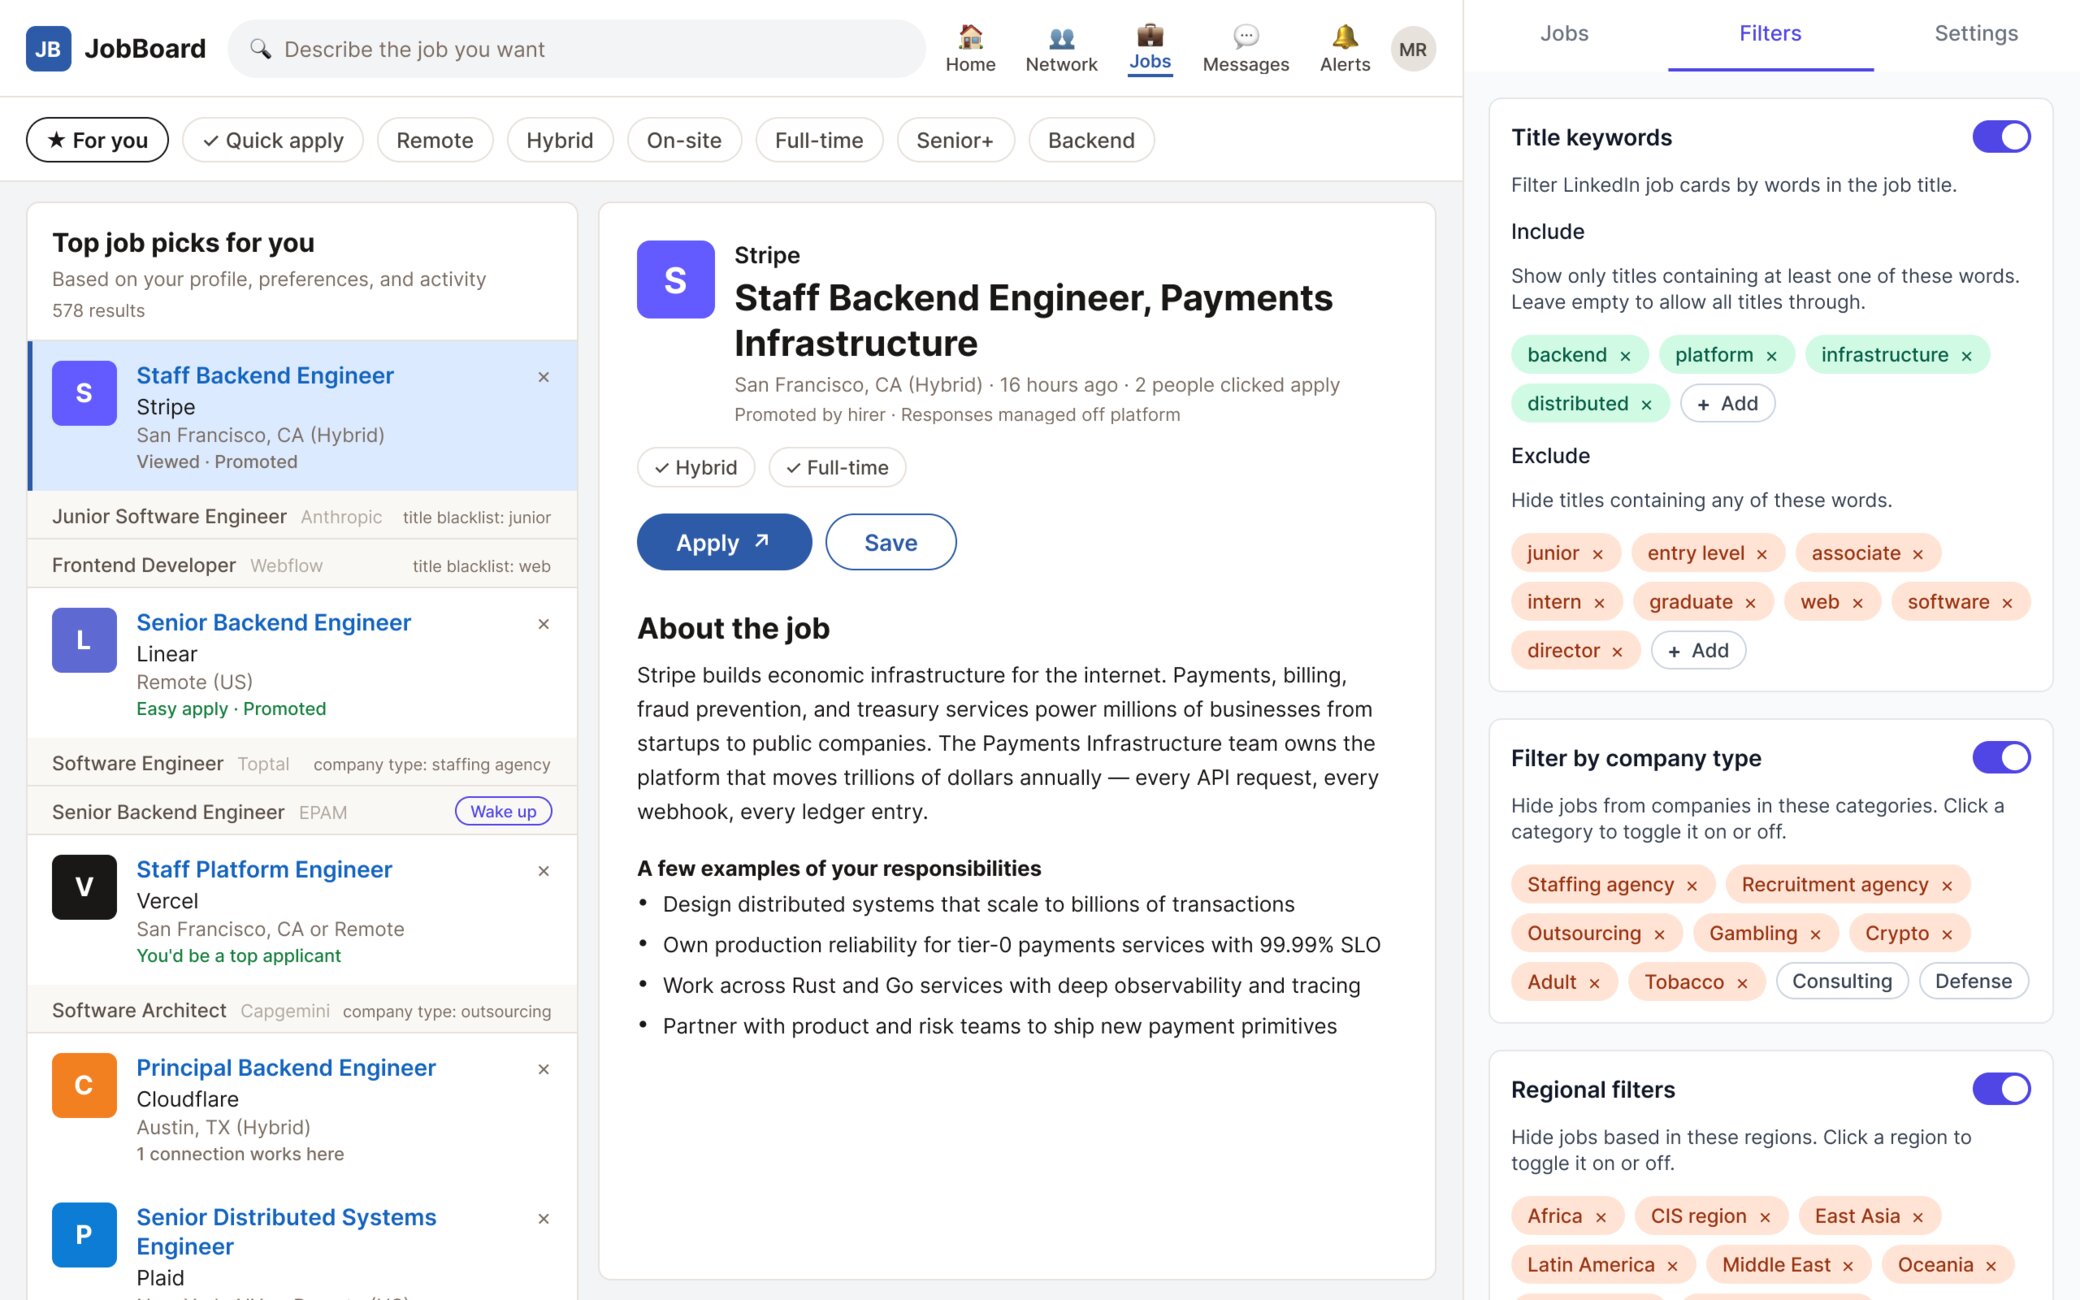2080x1300 pixels.
Task: Wake up the hidden EPAM job
Action: pyautogui.click(x=503, y=811)
